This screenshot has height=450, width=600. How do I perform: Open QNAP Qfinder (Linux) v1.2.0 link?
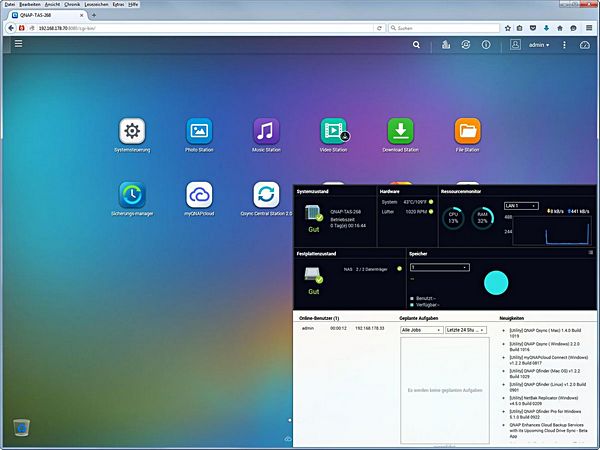[548, 387]
